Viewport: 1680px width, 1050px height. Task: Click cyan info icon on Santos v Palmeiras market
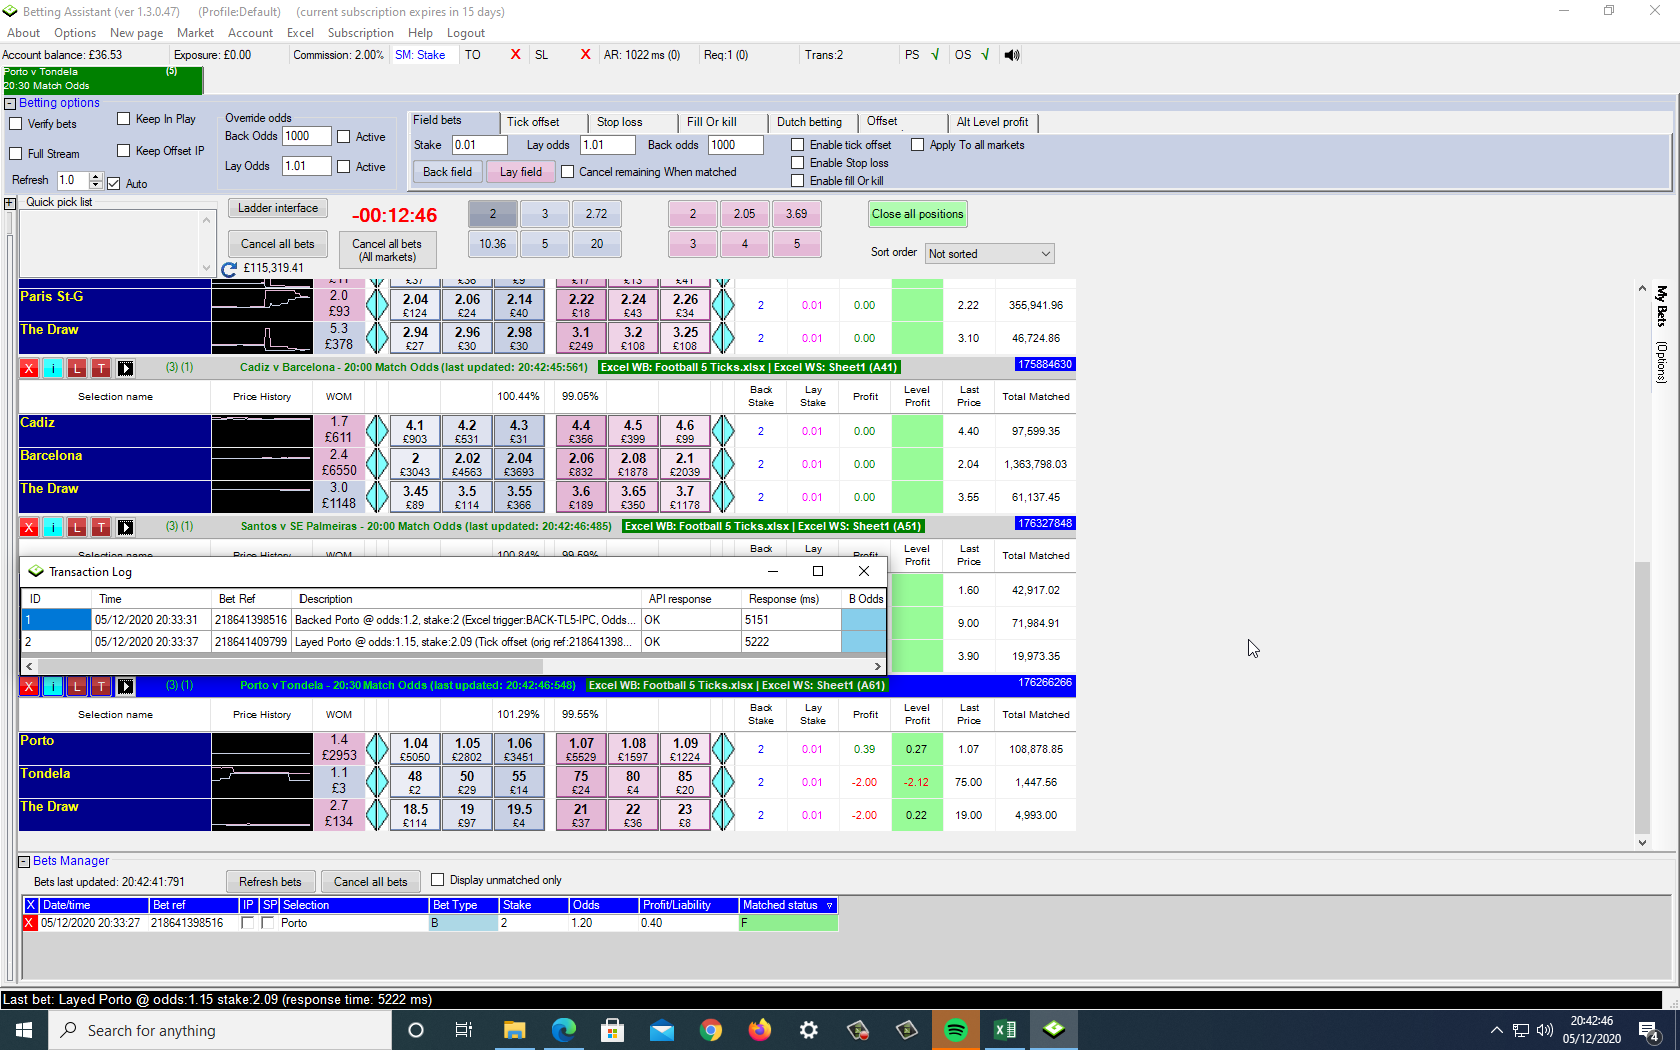tap(53, 527)
